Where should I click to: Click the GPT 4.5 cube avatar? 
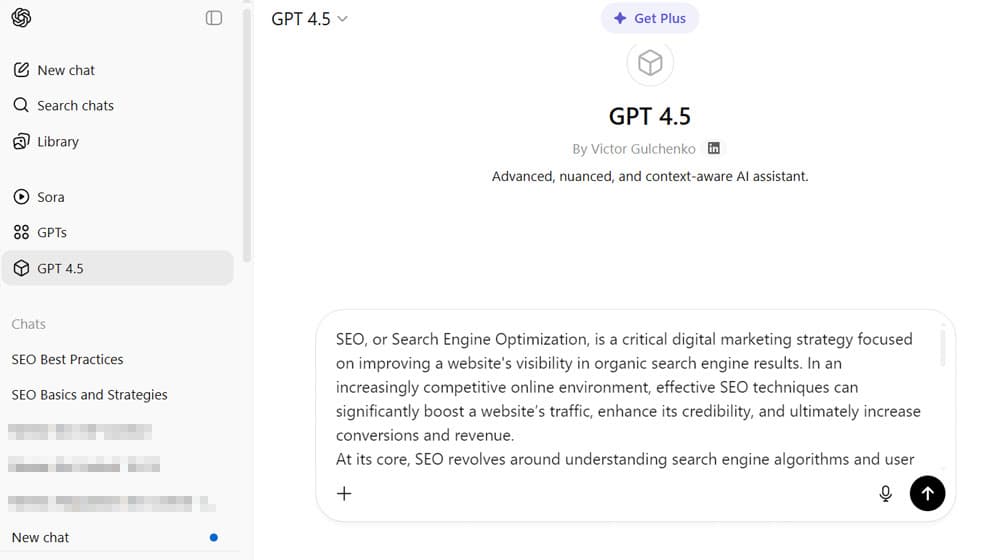coord(650,63)
